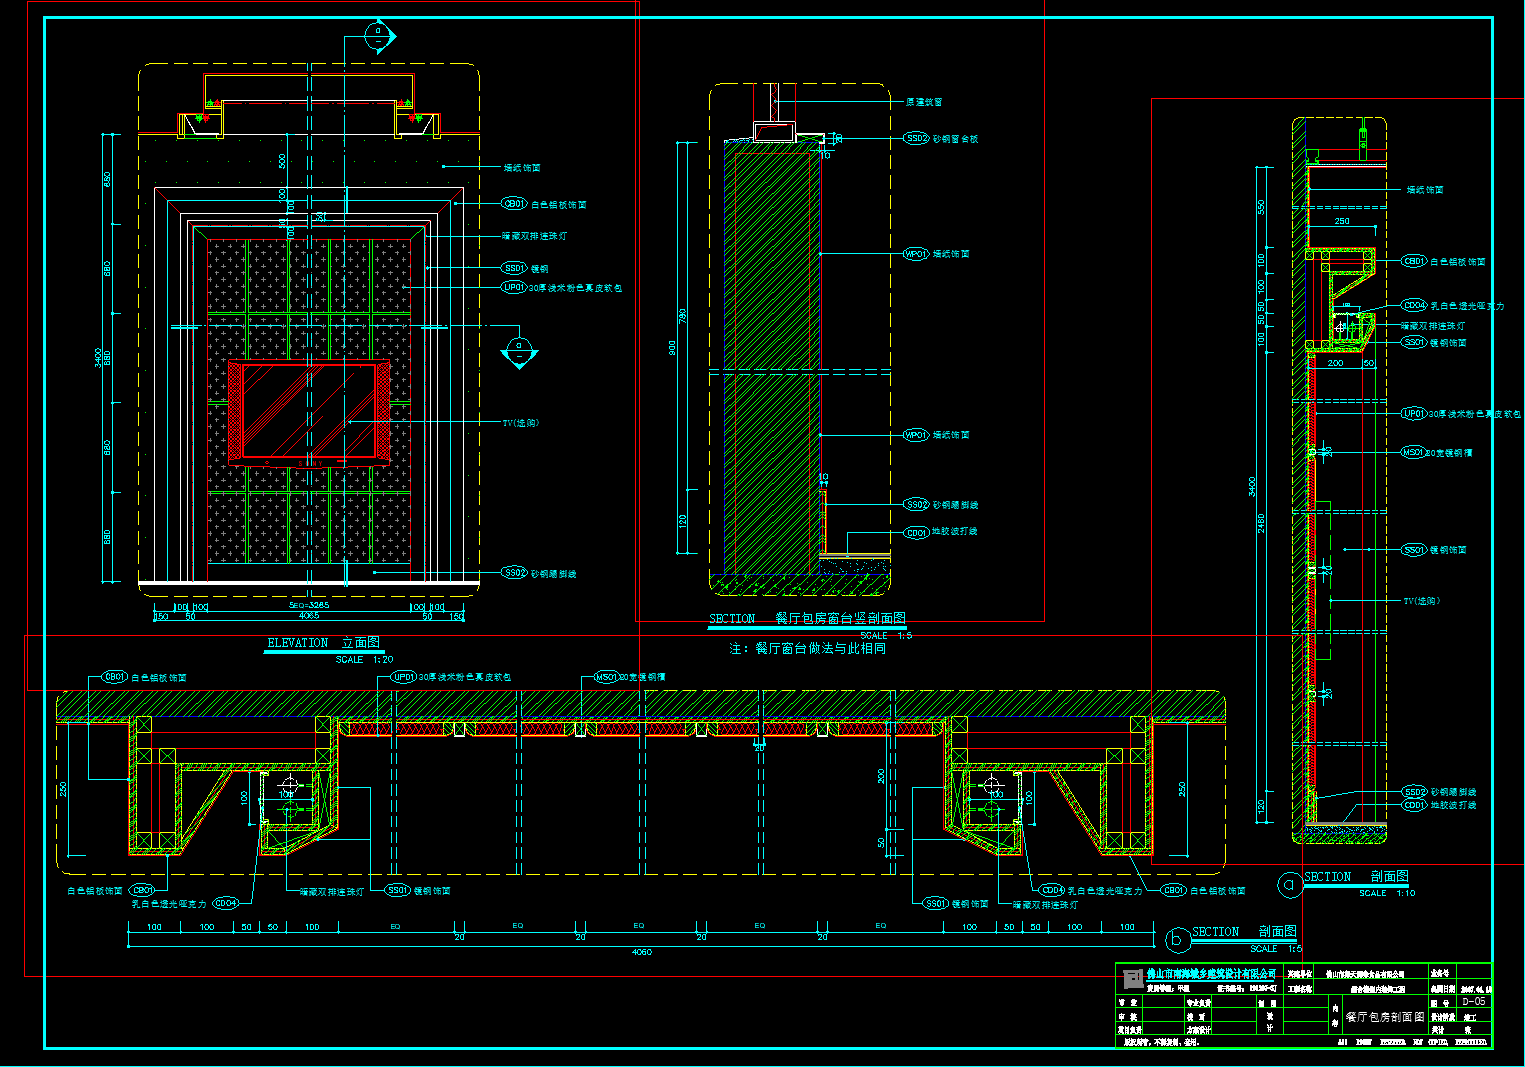Select the ELEVATION 立面图 title text
The height and width of the screenshot is (1067, 1525).
point(323,643)
